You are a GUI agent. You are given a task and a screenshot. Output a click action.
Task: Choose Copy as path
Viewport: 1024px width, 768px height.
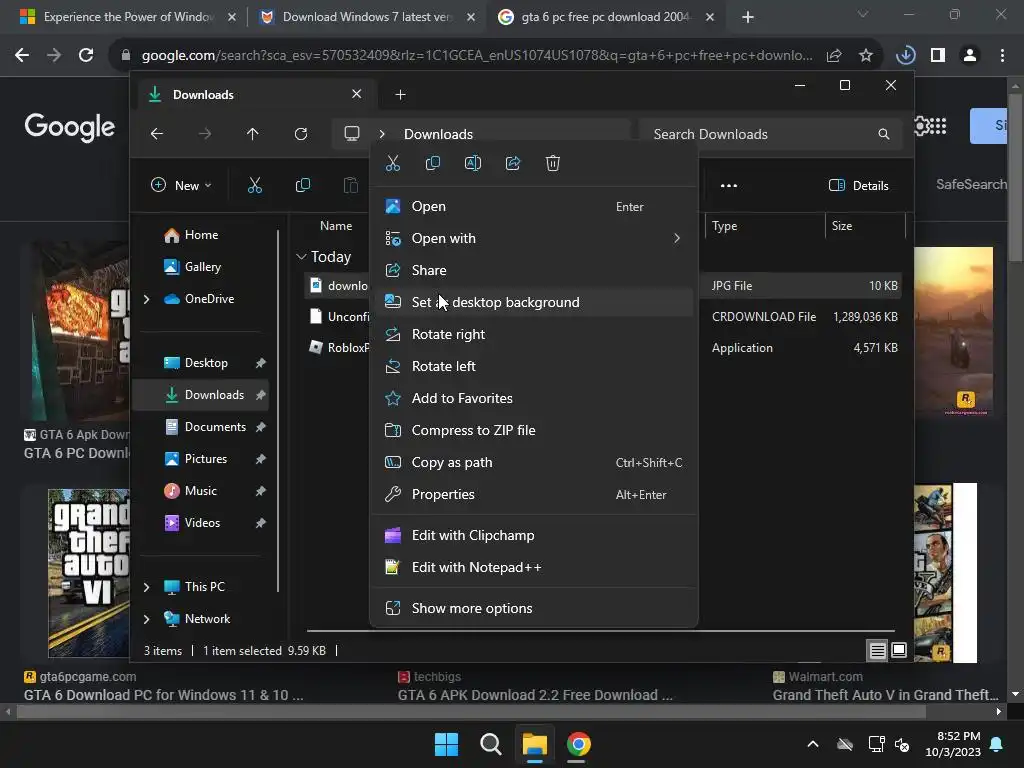pyautogui.click(x=534, y=462)
